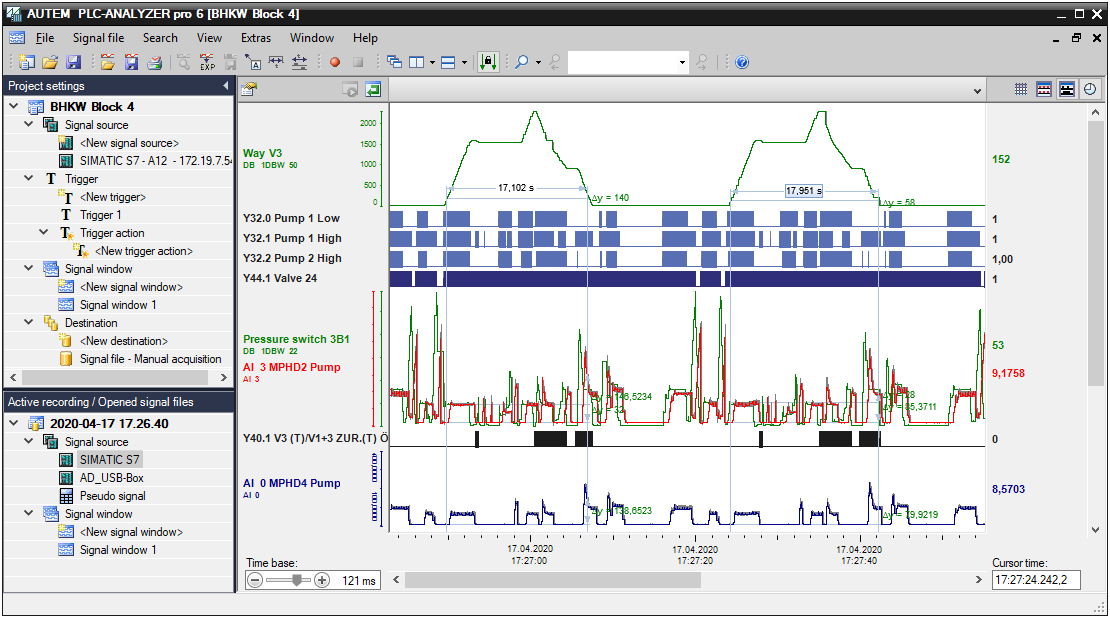Viewport: 1110px width, 618px height.
Task: Toggle the black signal view mode button
Action: [1067, 89]
